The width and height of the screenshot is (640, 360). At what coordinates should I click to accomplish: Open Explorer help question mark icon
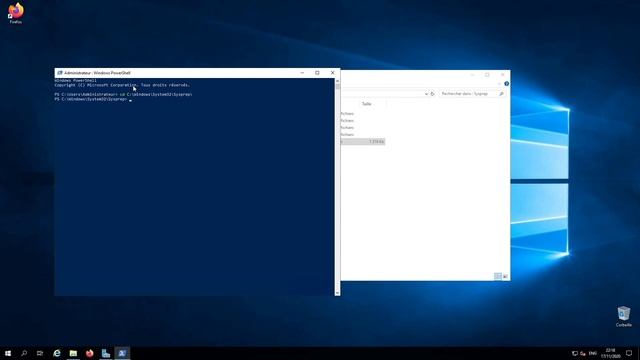point(506,84)
